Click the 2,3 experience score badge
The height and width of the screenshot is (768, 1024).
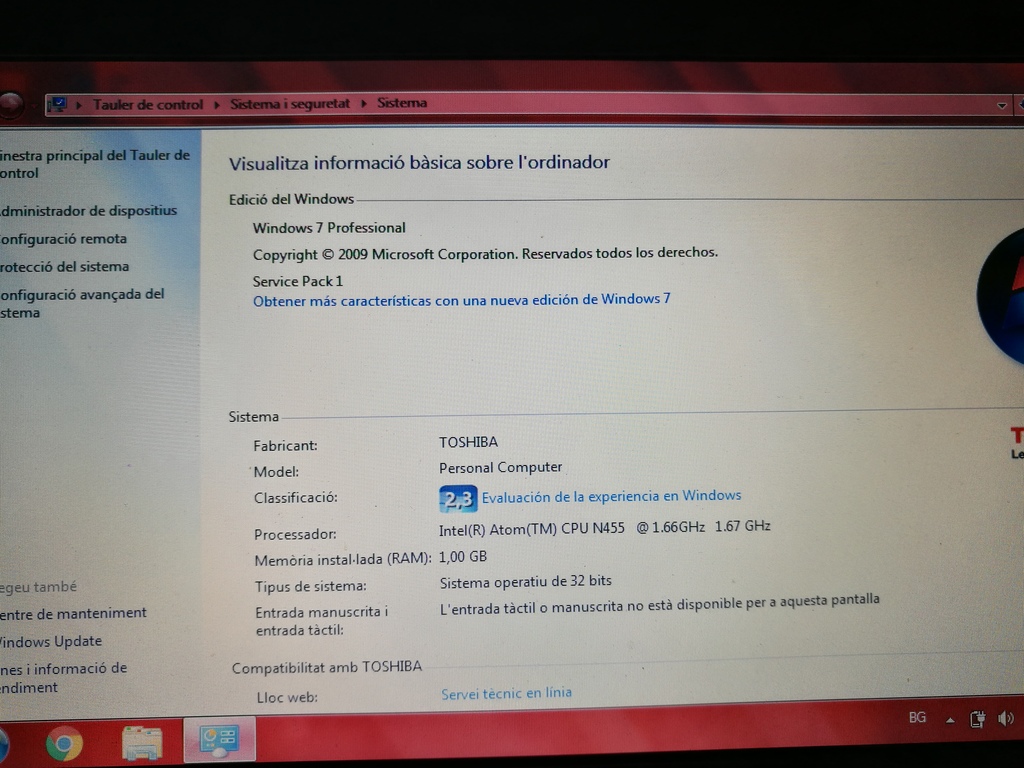458,500
